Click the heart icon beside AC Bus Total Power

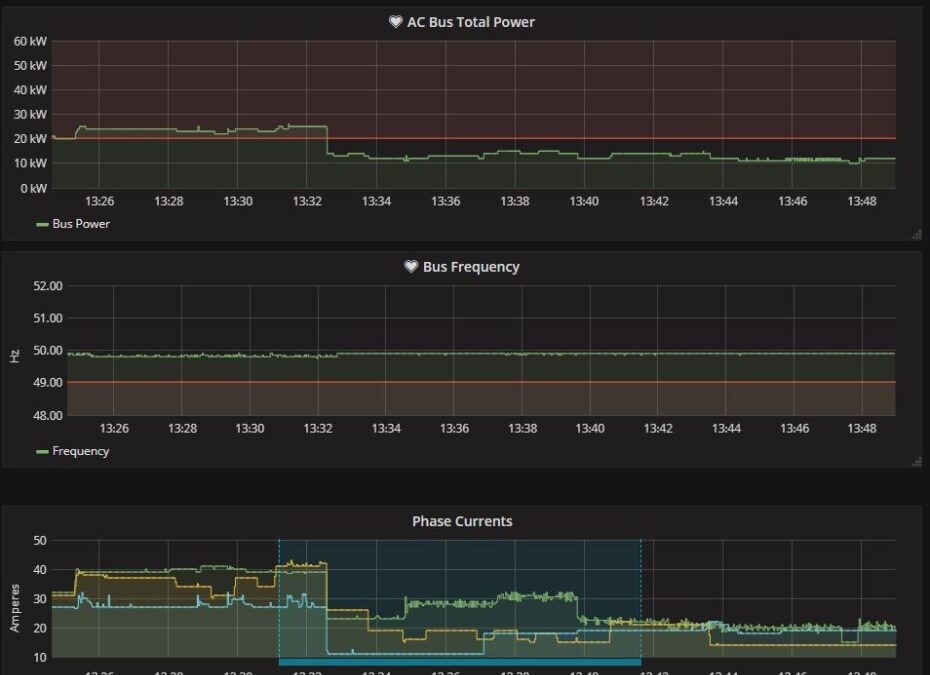[x=396, y=22]
